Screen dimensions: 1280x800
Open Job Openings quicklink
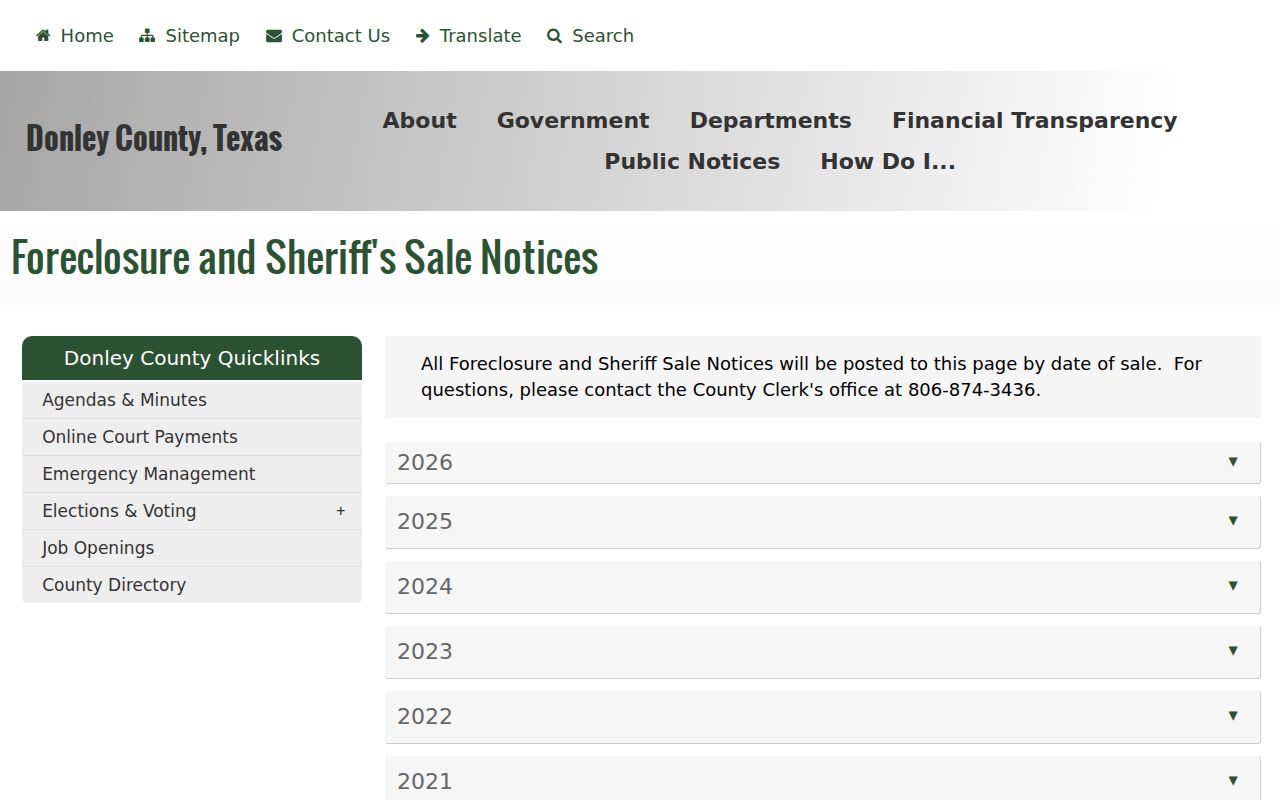click(x=192, y=548)
